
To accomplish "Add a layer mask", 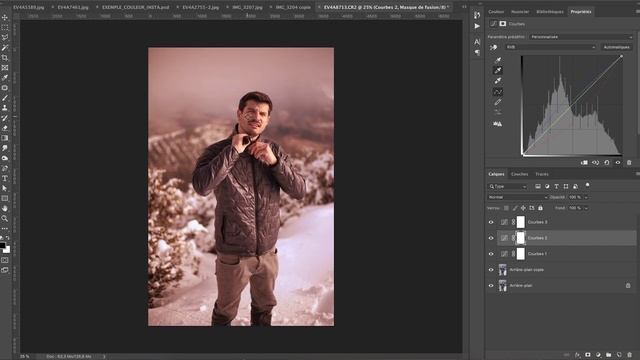I will tap(588, 355).
